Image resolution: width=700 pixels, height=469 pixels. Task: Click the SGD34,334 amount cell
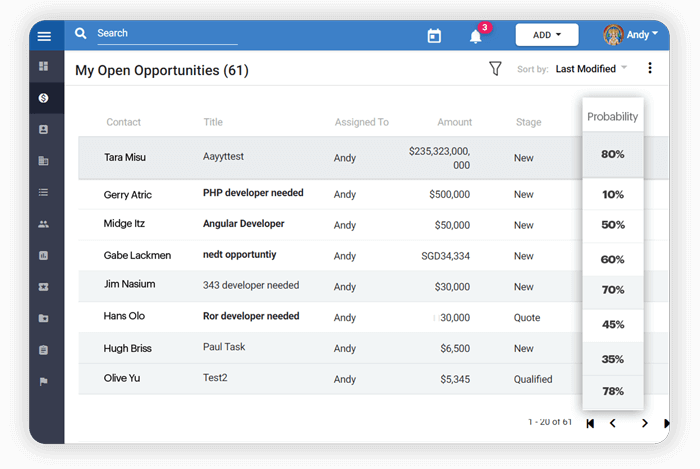(446, 256)
